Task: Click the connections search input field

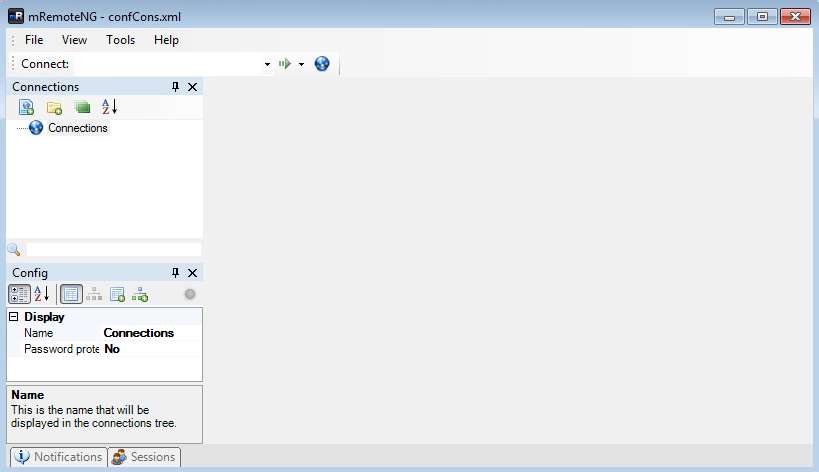Action: [x=113, y=250]
